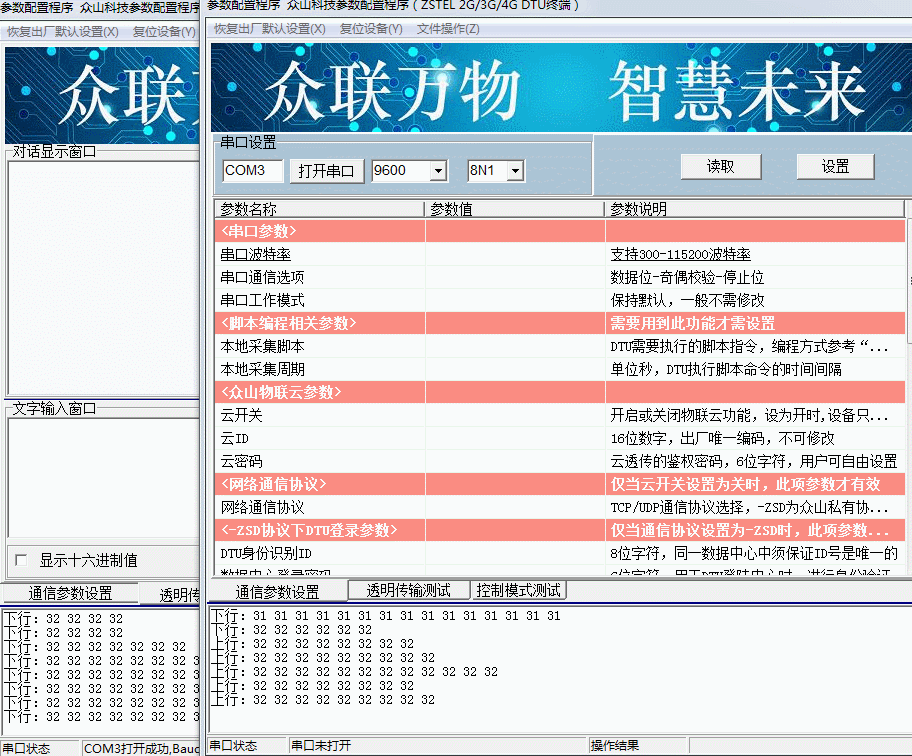Open 复位设备(Y) menu in front window
This screenshot has width=912, height=756.
click(x=371, y=29)
